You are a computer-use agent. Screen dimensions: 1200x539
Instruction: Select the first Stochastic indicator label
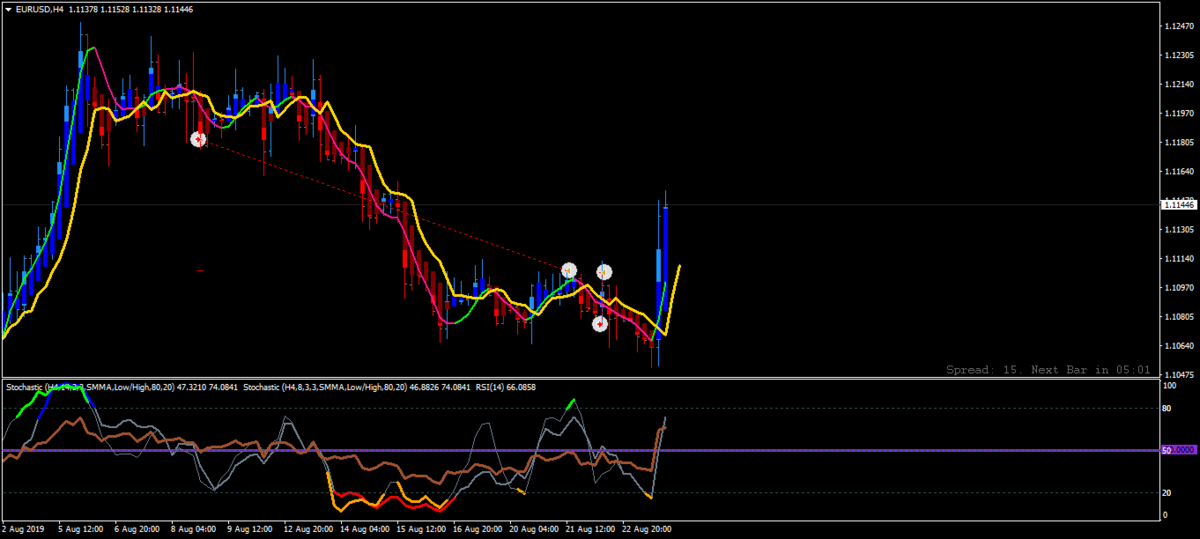tap(123, 386)
